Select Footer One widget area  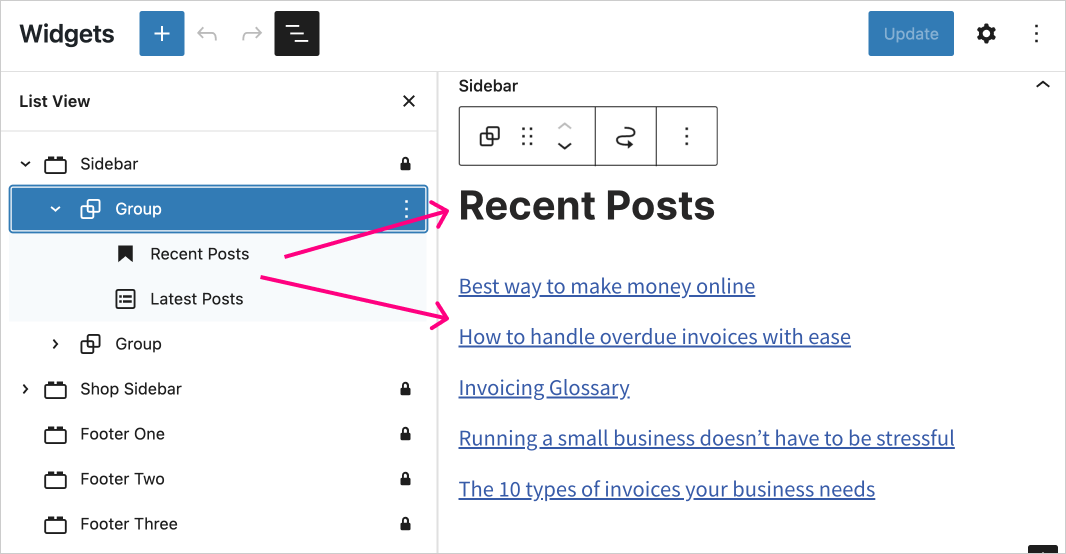[x=122, y=434]
